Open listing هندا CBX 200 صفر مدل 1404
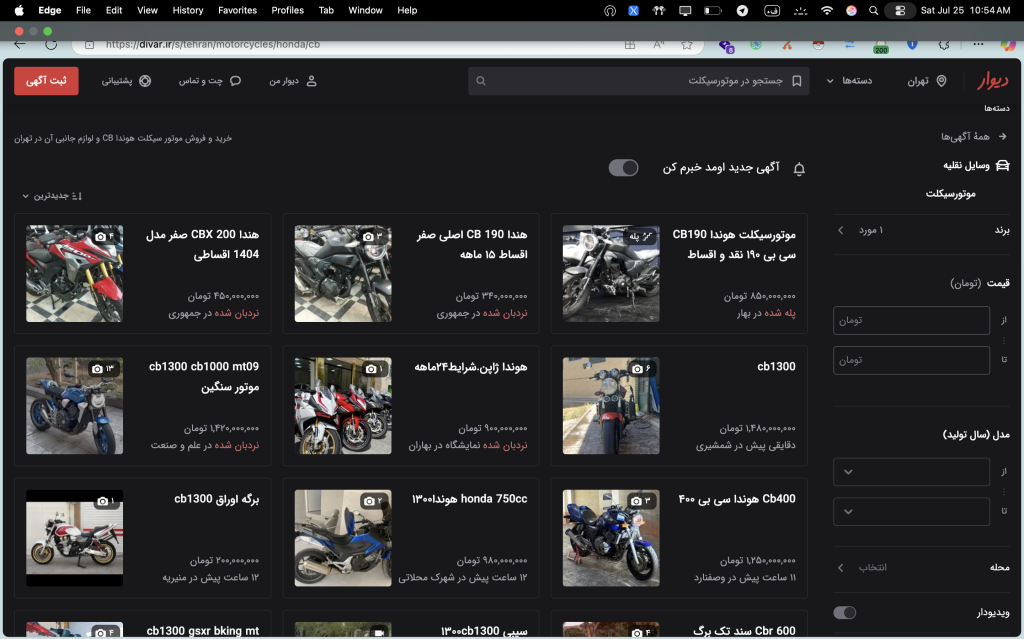This screenshot has width=1024, height=639. 142,274
